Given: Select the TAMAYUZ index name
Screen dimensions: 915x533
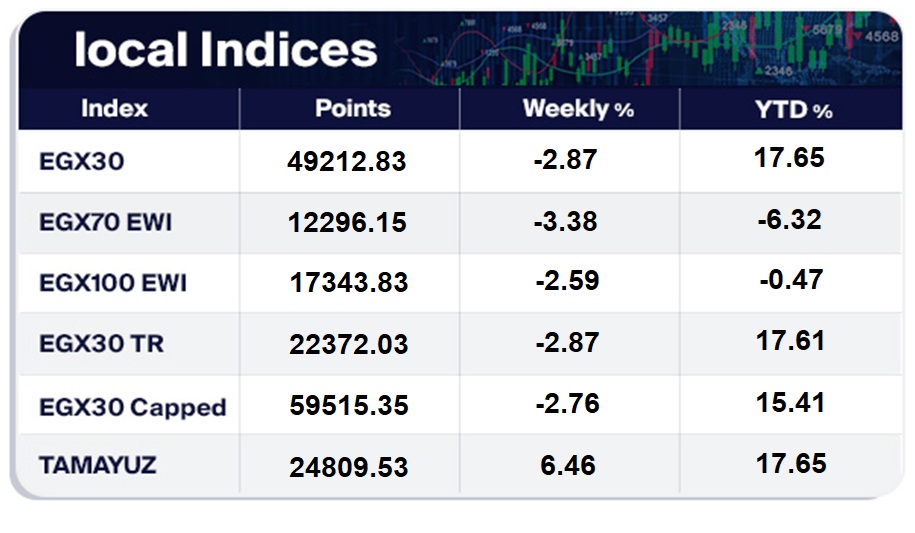Looking at the screenshot, I should pyautogui.click(x=97, y=465).
